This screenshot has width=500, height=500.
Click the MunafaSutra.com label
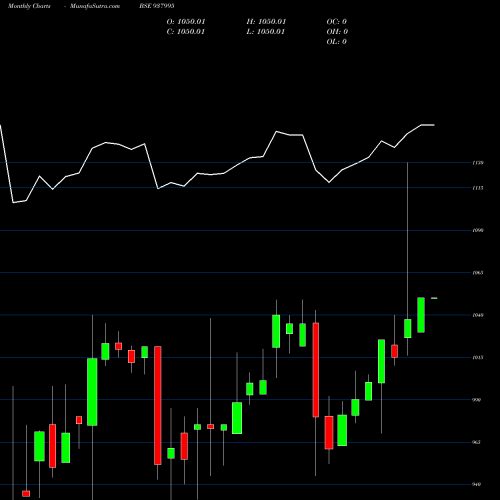pyautogui.click(x=95, y=6)
